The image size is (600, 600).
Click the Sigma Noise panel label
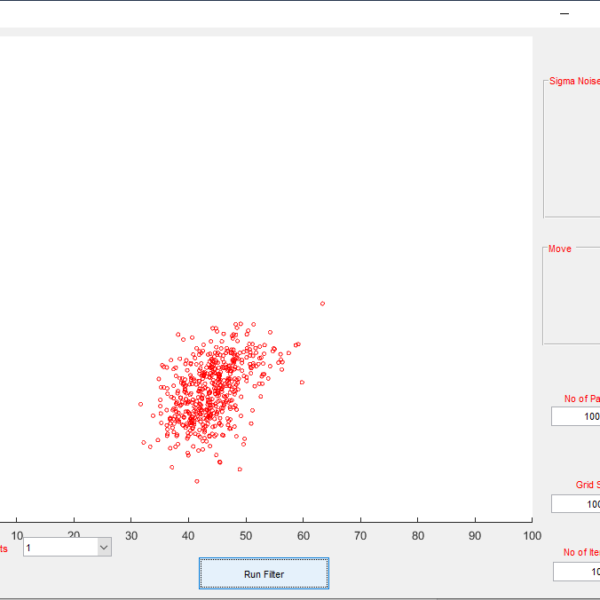(574, 81)
